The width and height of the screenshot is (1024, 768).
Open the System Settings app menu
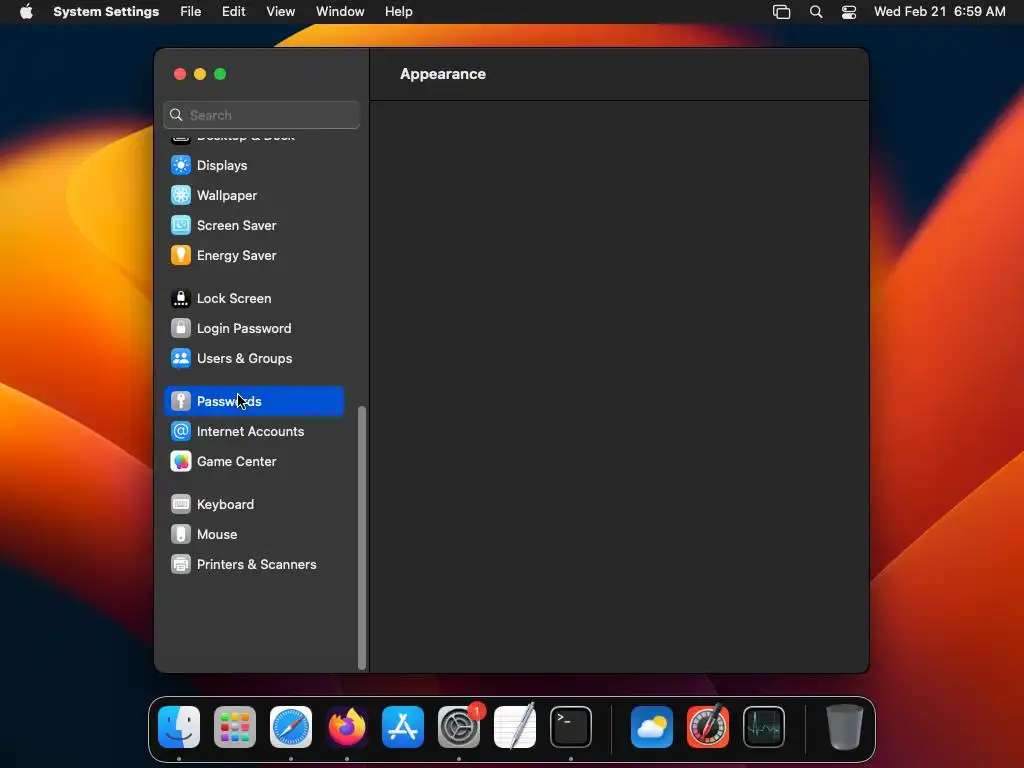(106, 12)
